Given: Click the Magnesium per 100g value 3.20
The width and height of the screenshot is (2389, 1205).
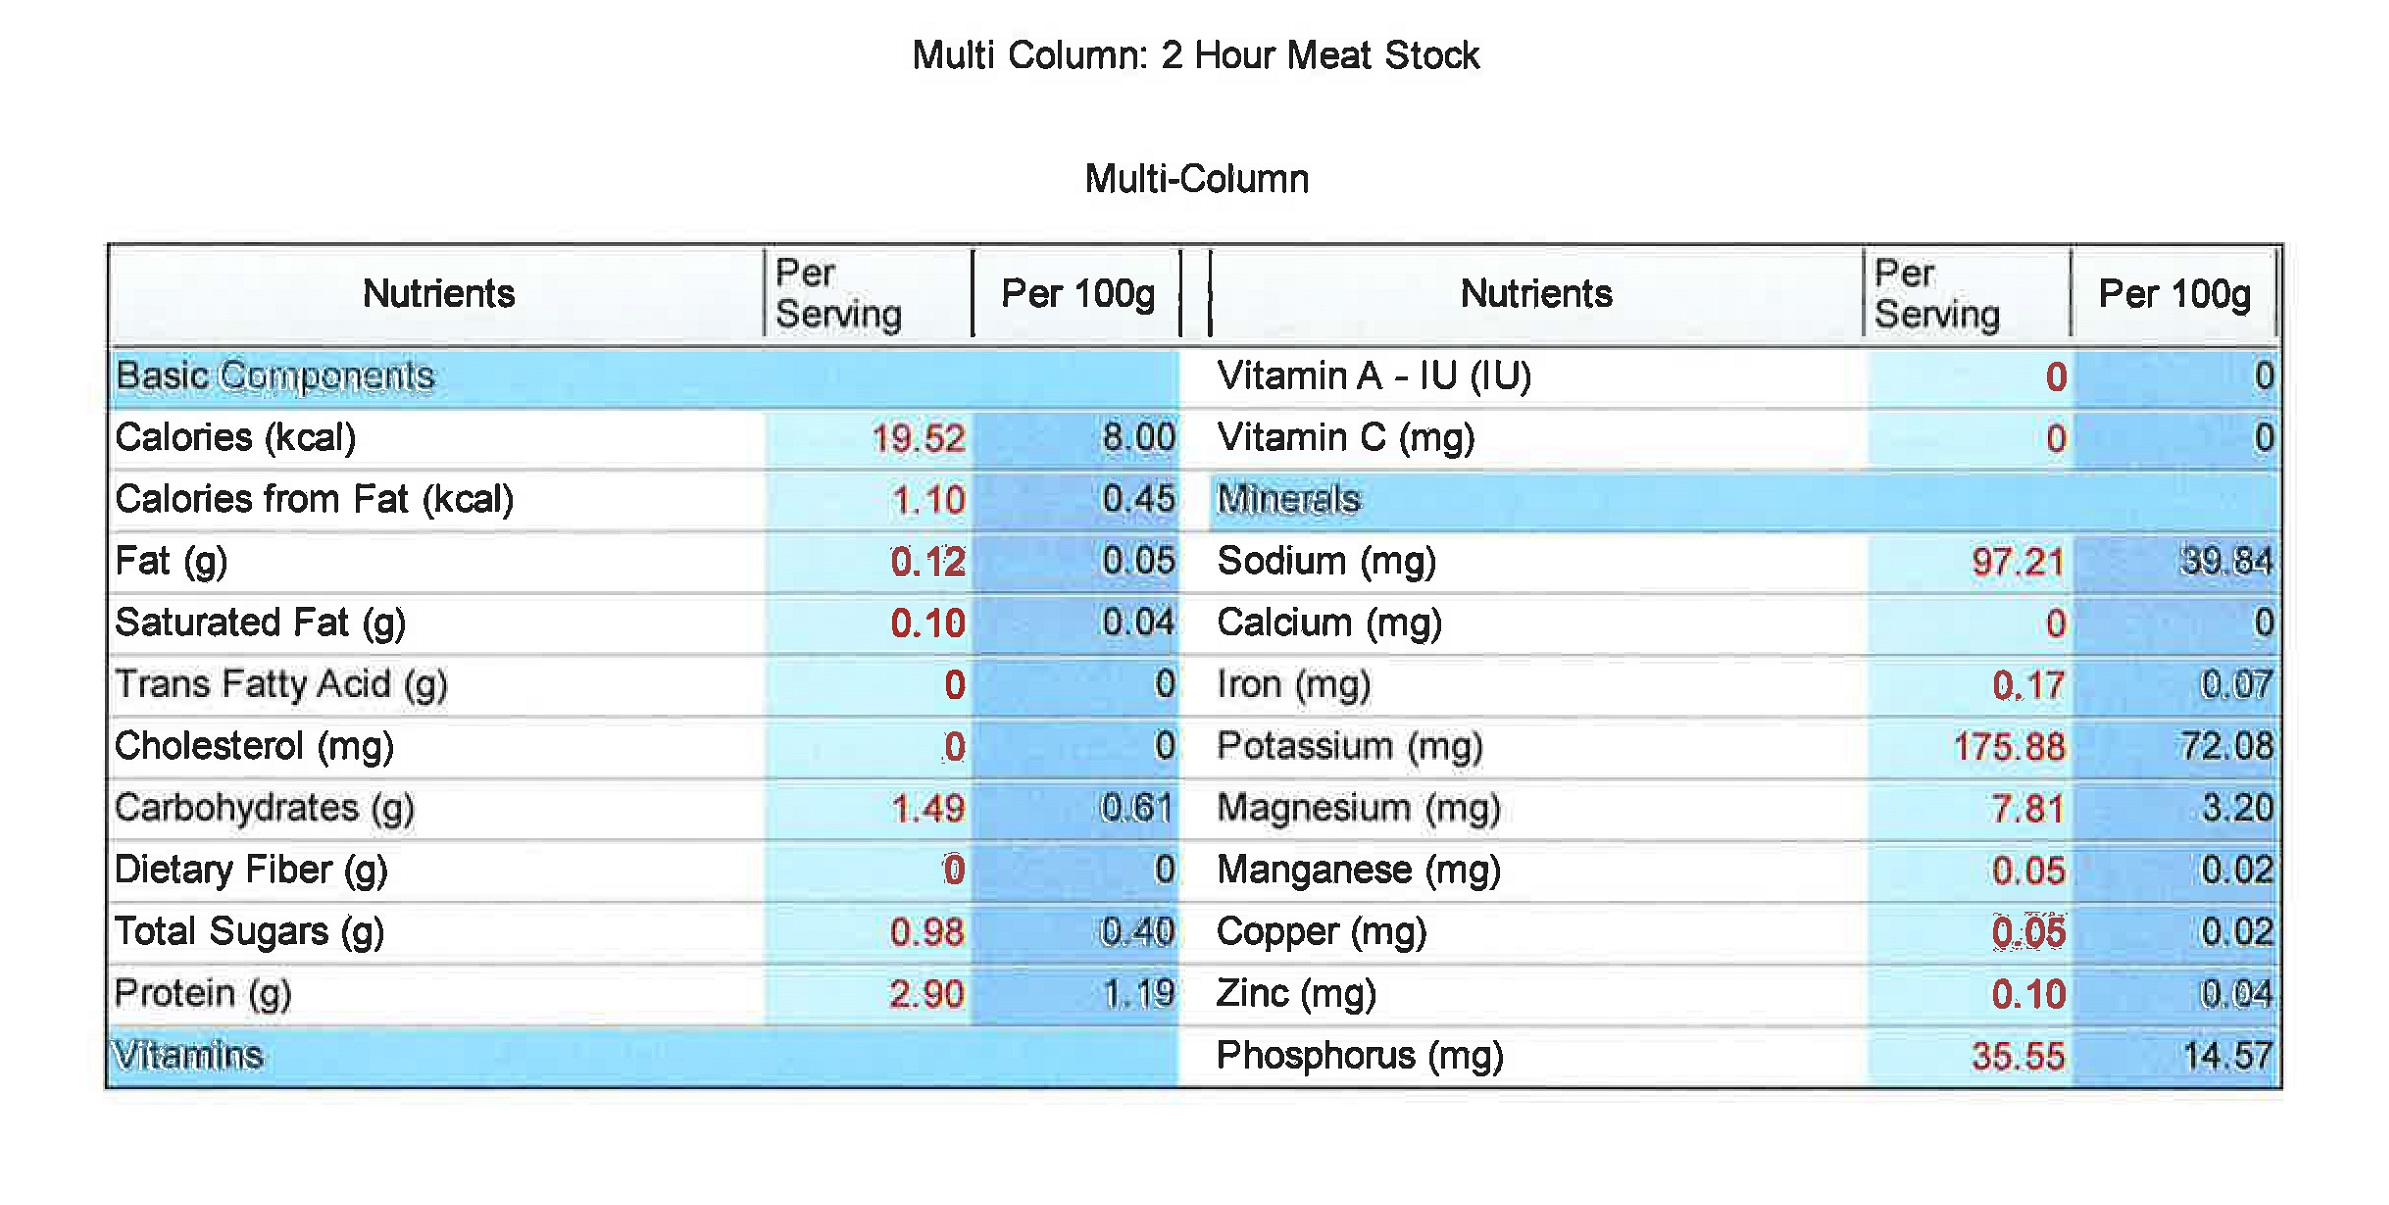Looking at the screenshot, I should 2236,808.
